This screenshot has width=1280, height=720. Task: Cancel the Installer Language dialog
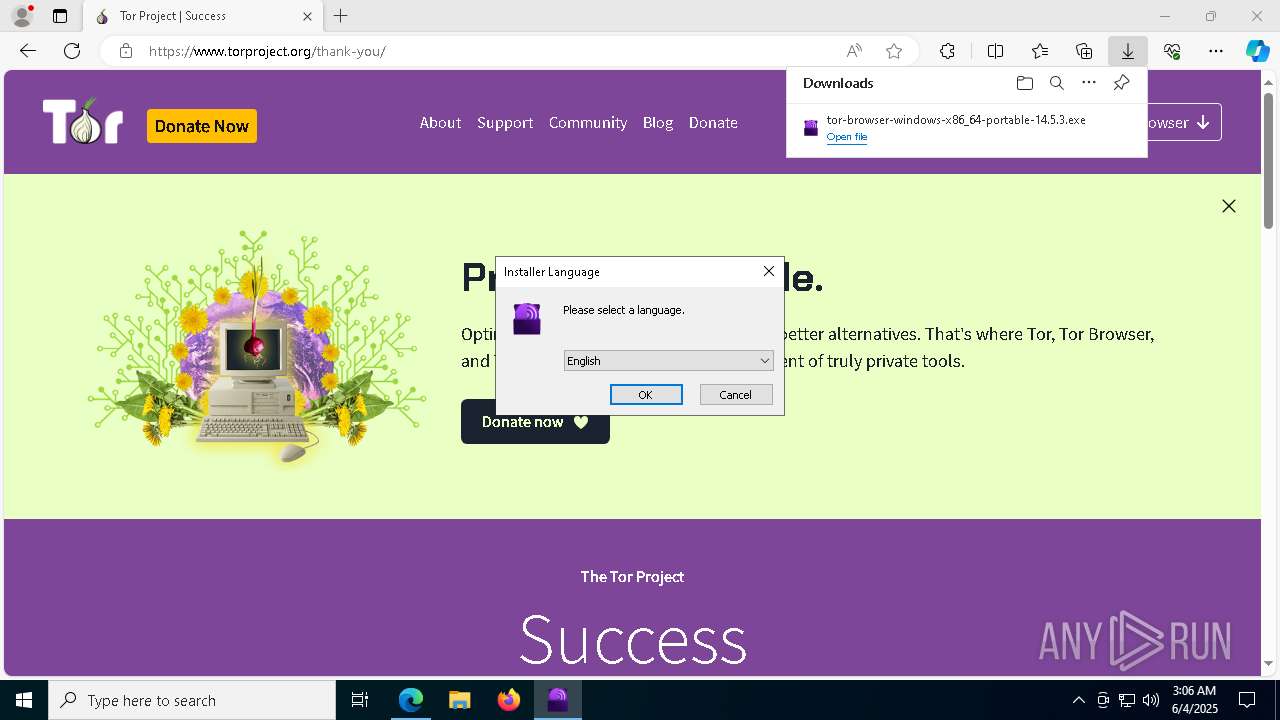click(736, 395)
